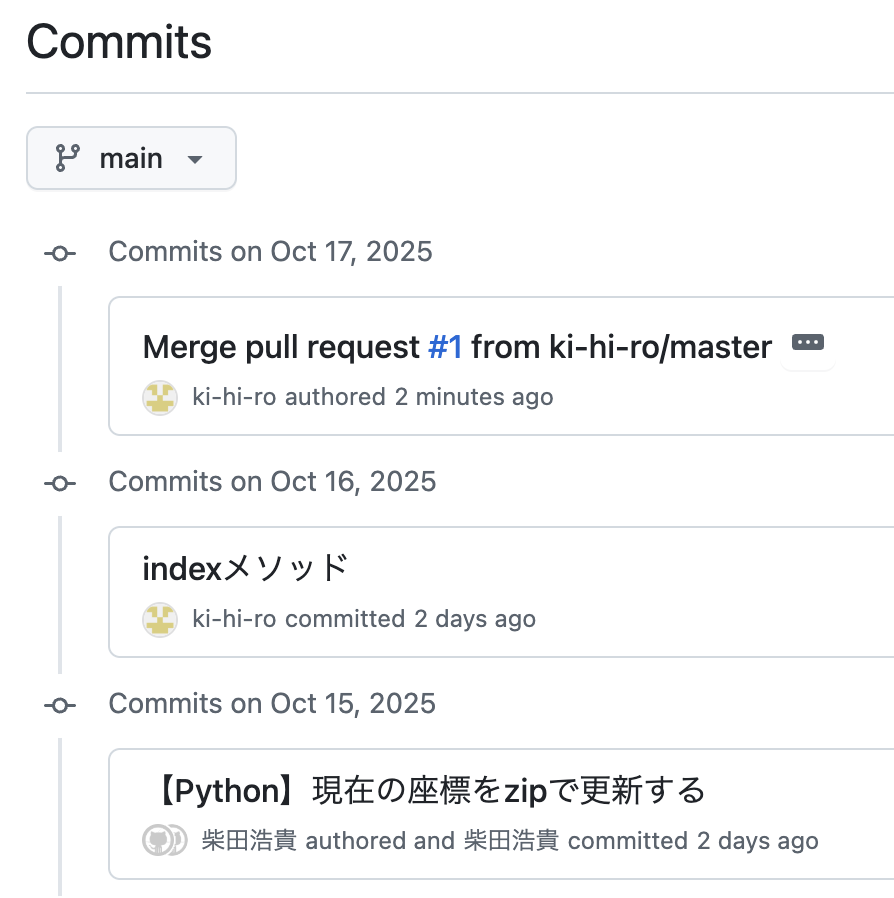Click the 柴田浩貴 name before "committed"

(511, 841)
